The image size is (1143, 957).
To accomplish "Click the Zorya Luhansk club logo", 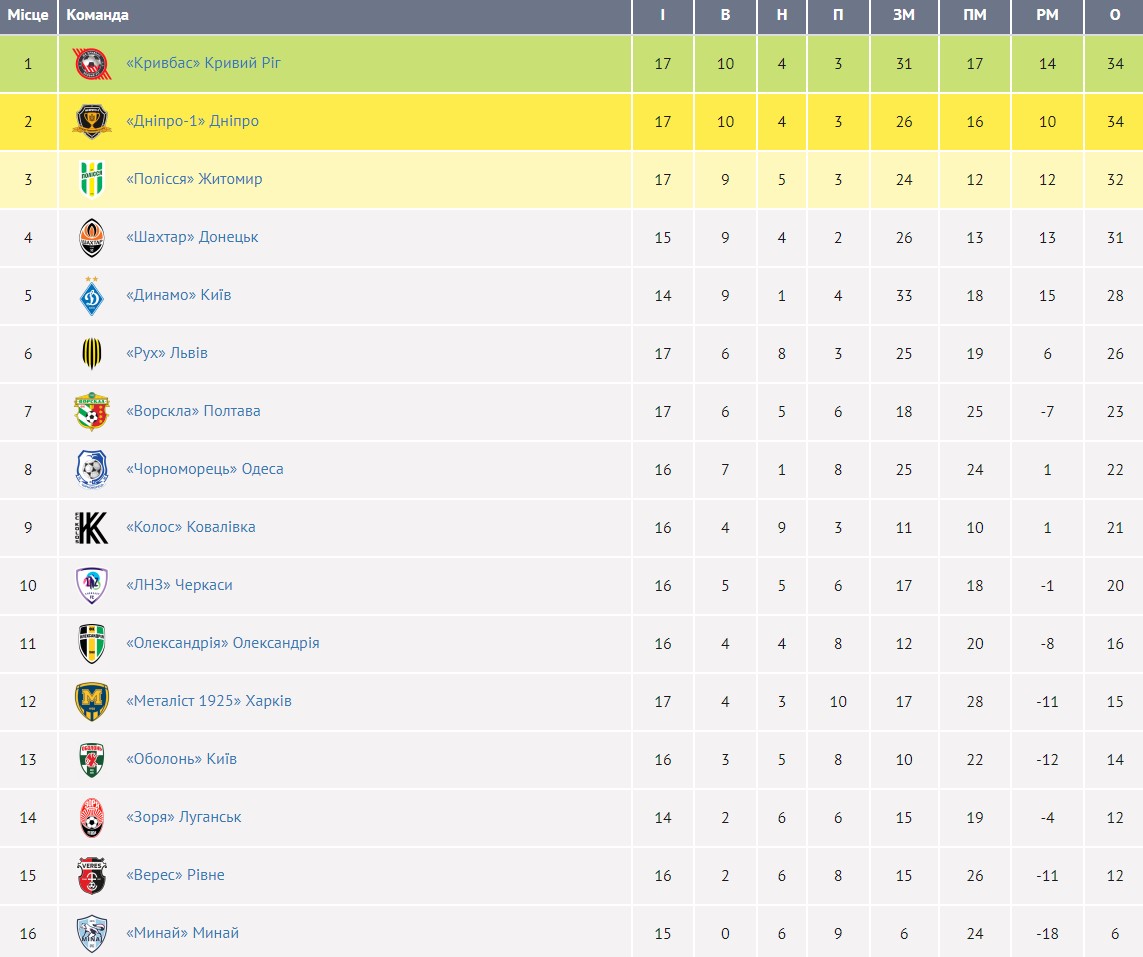I will 92,817.
